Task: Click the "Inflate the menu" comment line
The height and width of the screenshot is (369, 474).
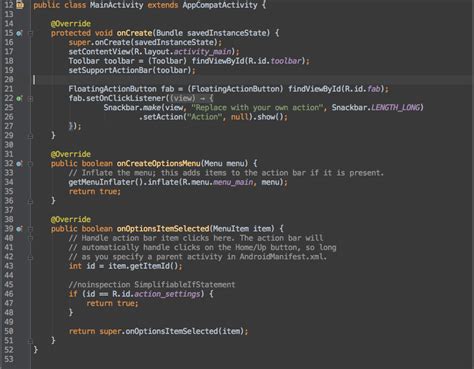Action: [226, 173]
